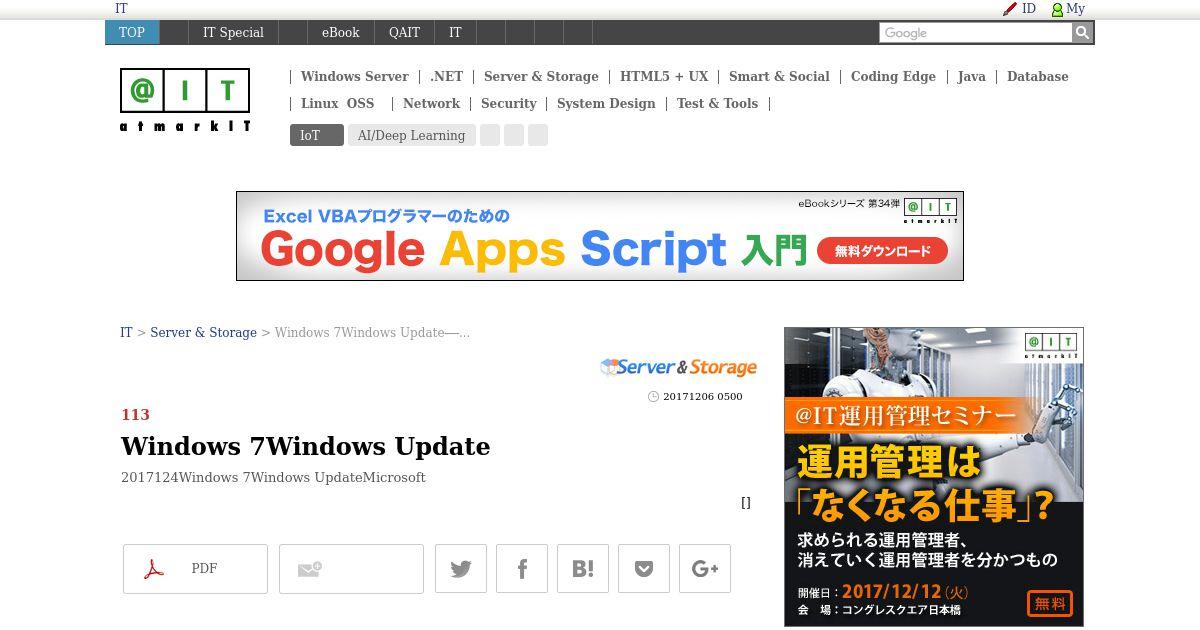Select the AI/Deep Learning tag
This screenshot has width=1200, height=630.
411,135
